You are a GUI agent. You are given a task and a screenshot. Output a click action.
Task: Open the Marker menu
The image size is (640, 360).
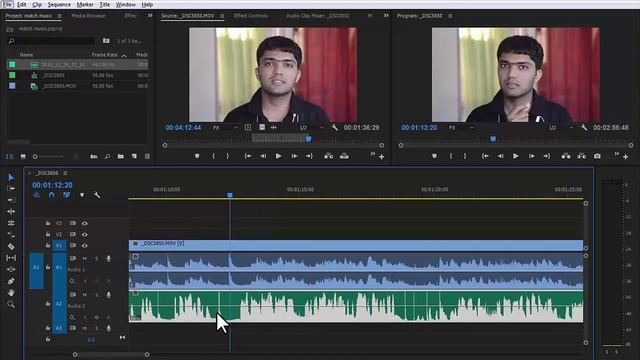[85, 4]
